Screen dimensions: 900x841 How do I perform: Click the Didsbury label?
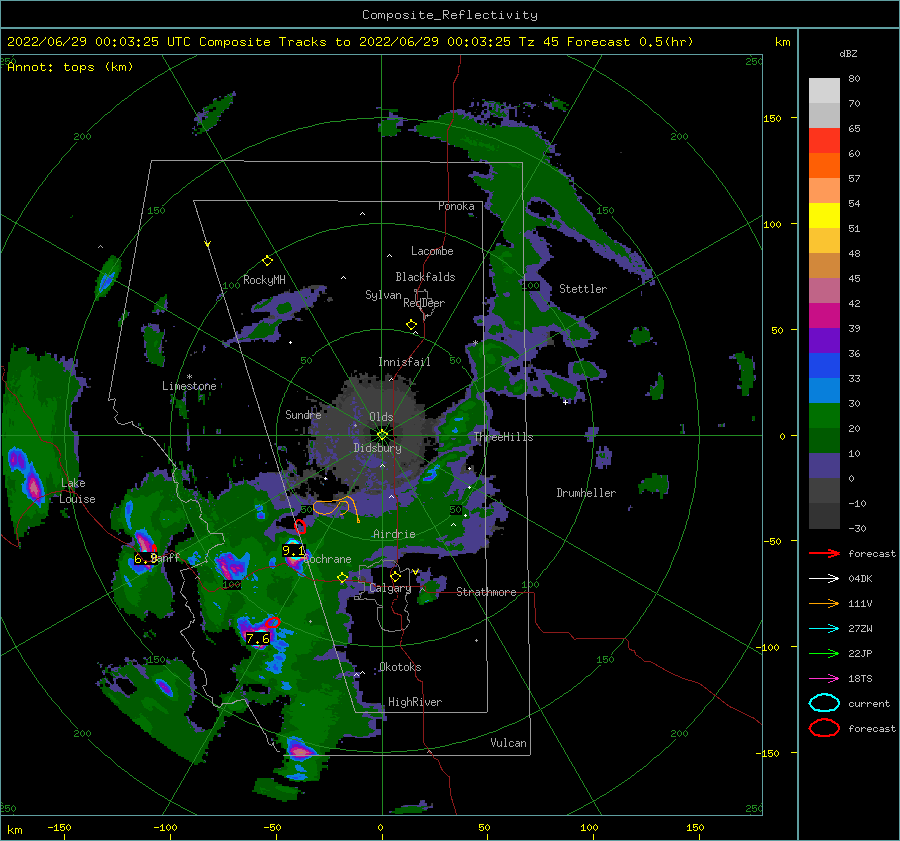point(377,448)
